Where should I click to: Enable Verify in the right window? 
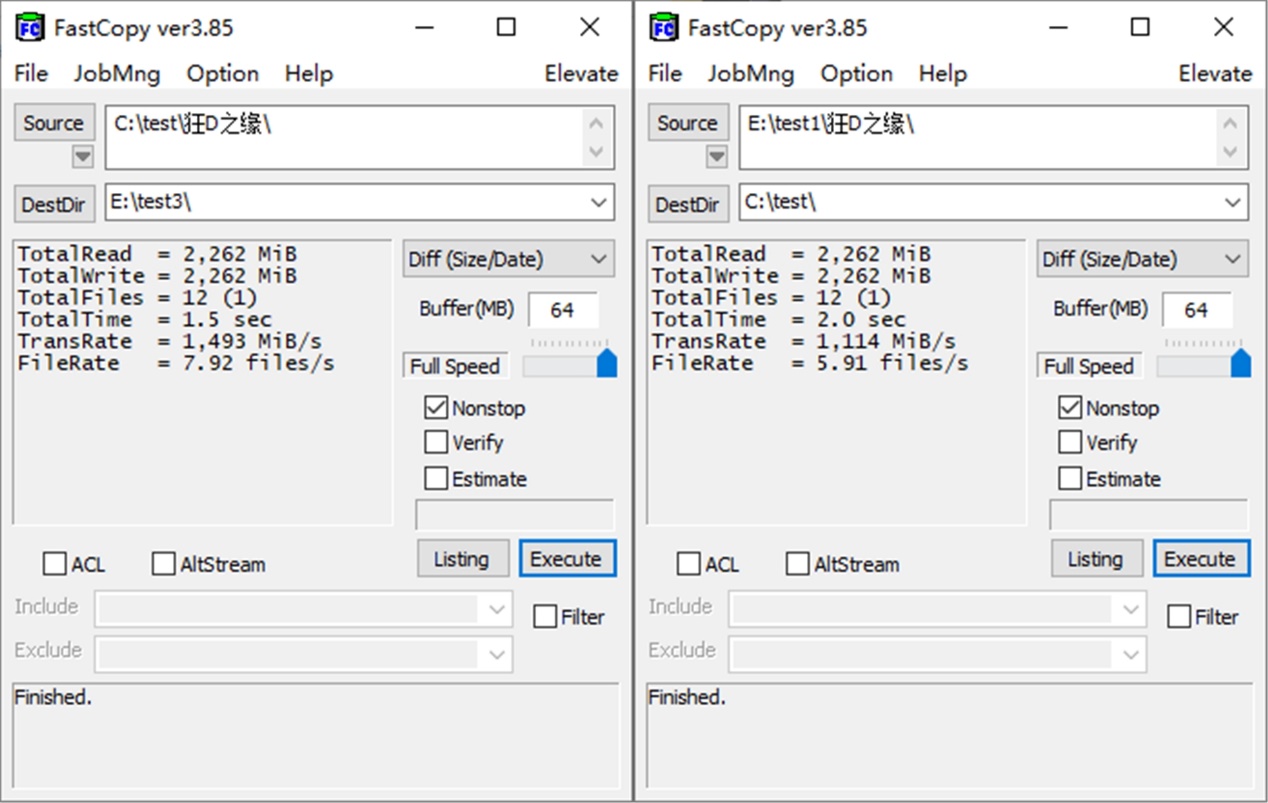click(x=1070, y=442)
